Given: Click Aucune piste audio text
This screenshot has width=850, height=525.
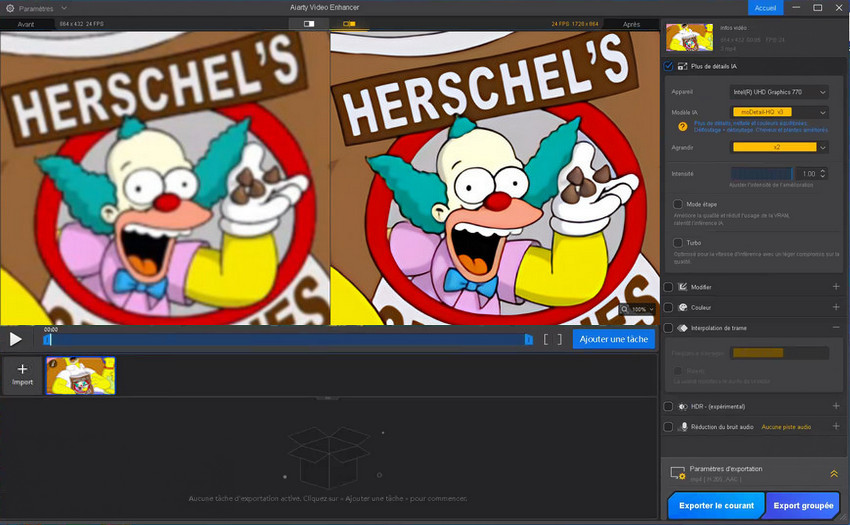Looking at the screenshot, I should [x=786, y=427].
